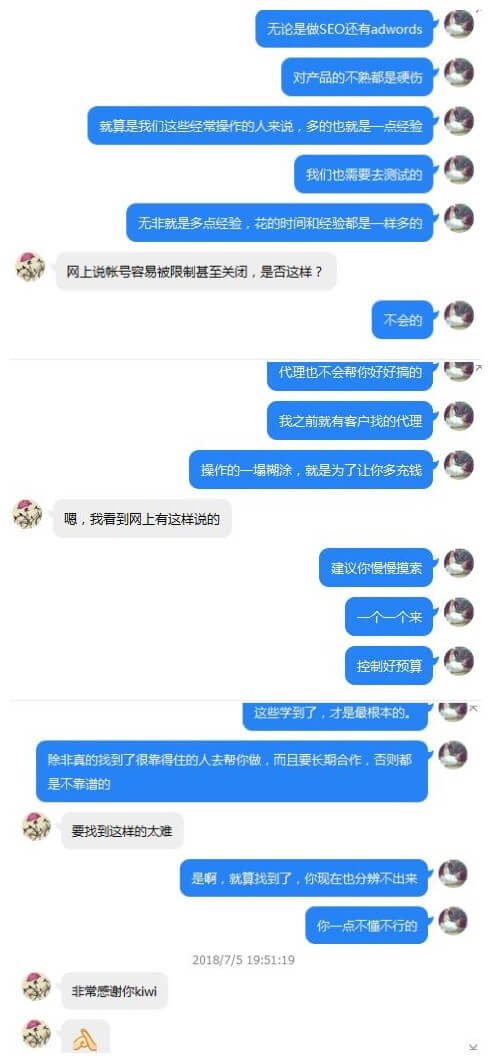The width and height of the screenshot is (492, 1063).
Task: Select the '对产品的不熟都是硬伤' message bubble
Action: click(358, 77)
